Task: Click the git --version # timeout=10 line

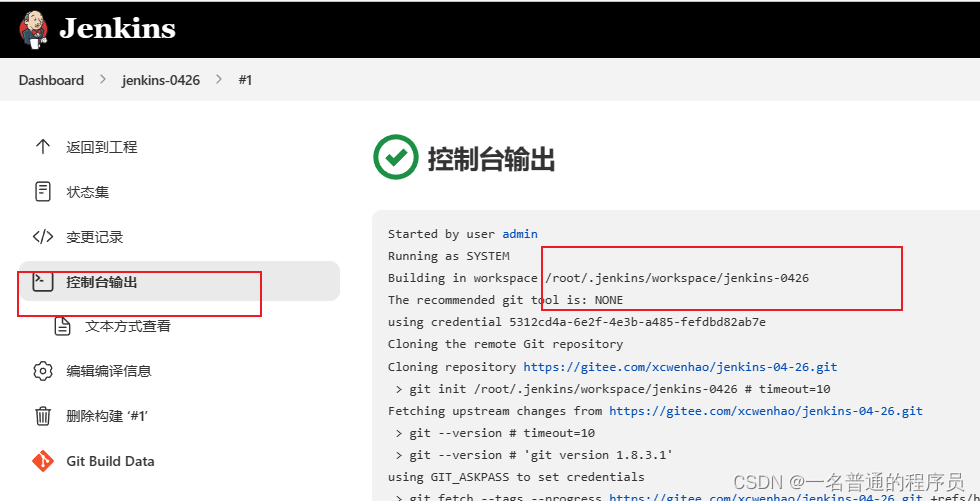Action: tap(495, 433)
